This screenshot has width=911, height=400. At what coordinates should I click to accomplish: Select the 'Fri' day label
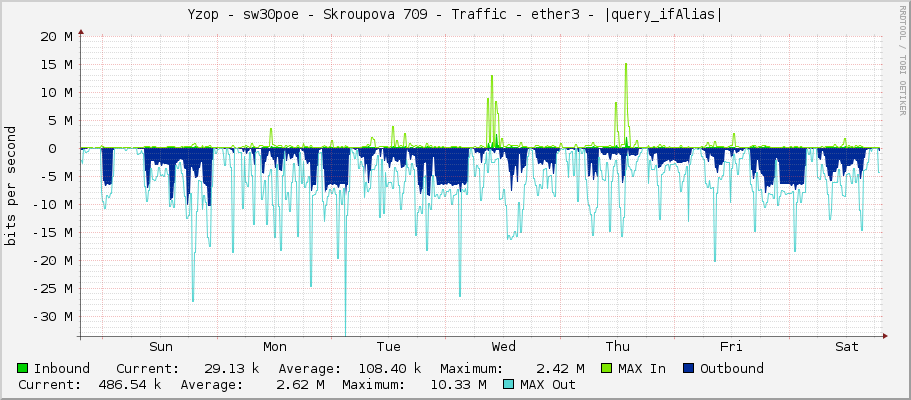[x=731, y=347]
